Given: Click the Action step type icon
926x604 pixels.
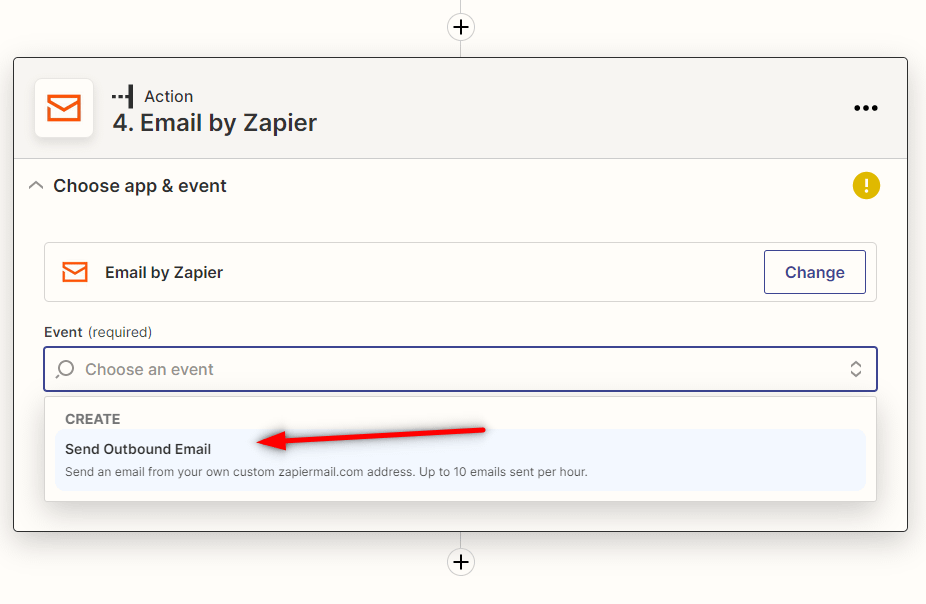Looking at the screenshot, I should [x=123, y=96].
